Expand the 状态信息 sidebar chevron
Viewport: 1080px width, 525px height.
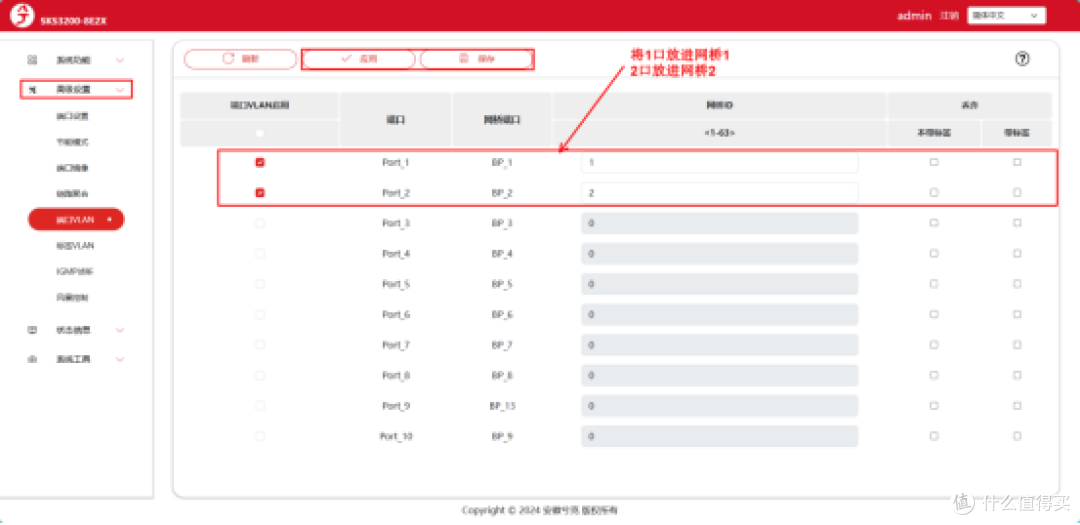click(120, 330)
